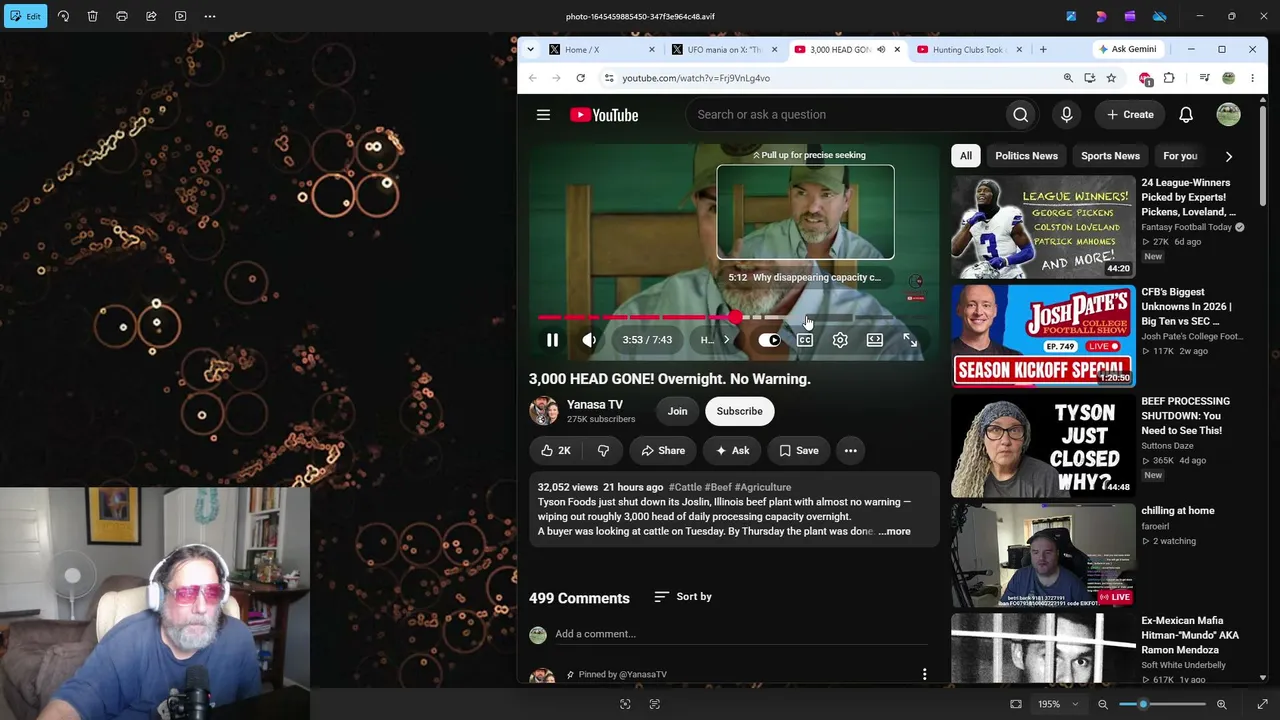1280x720 pixels.
Task: Open the photo viewer's three-dot more menu
Action: (210, 16)
